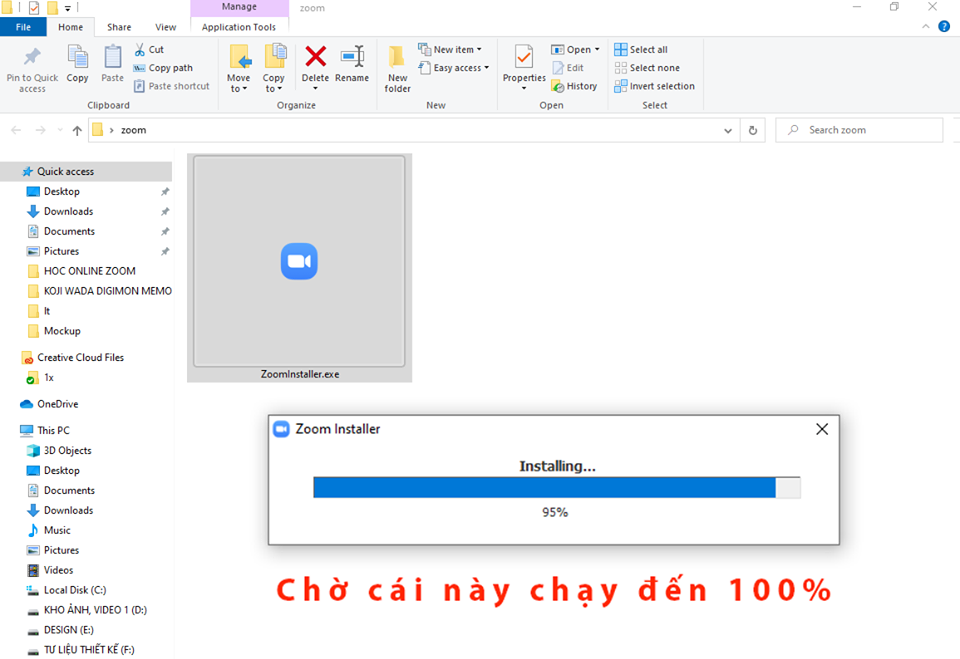This screenshot has width=960, height=659.
Task: Click the installing progress bar
Action: click(557, 488)
